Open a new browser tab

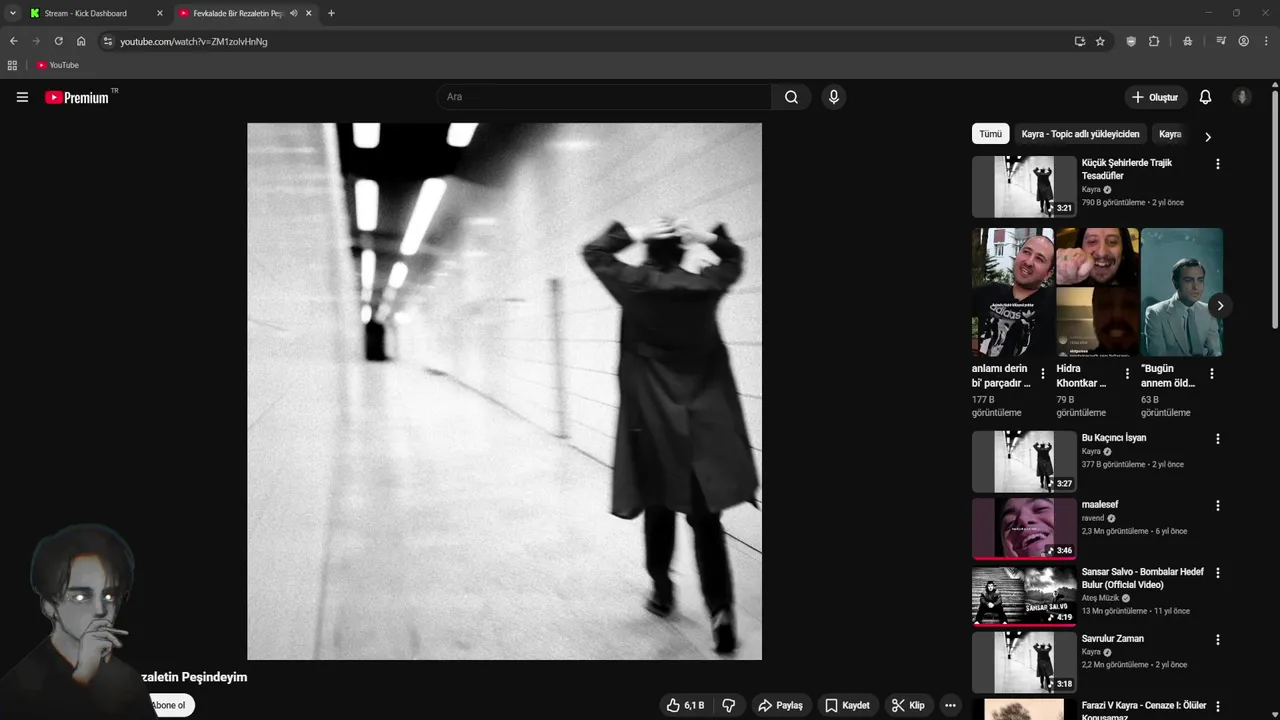(331, 13)
